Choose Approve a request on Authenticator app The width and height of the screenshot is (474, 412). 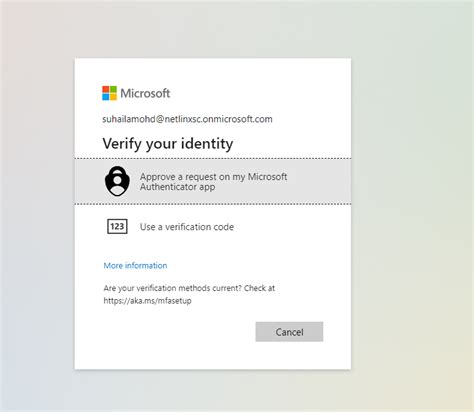tap(213, 181)
